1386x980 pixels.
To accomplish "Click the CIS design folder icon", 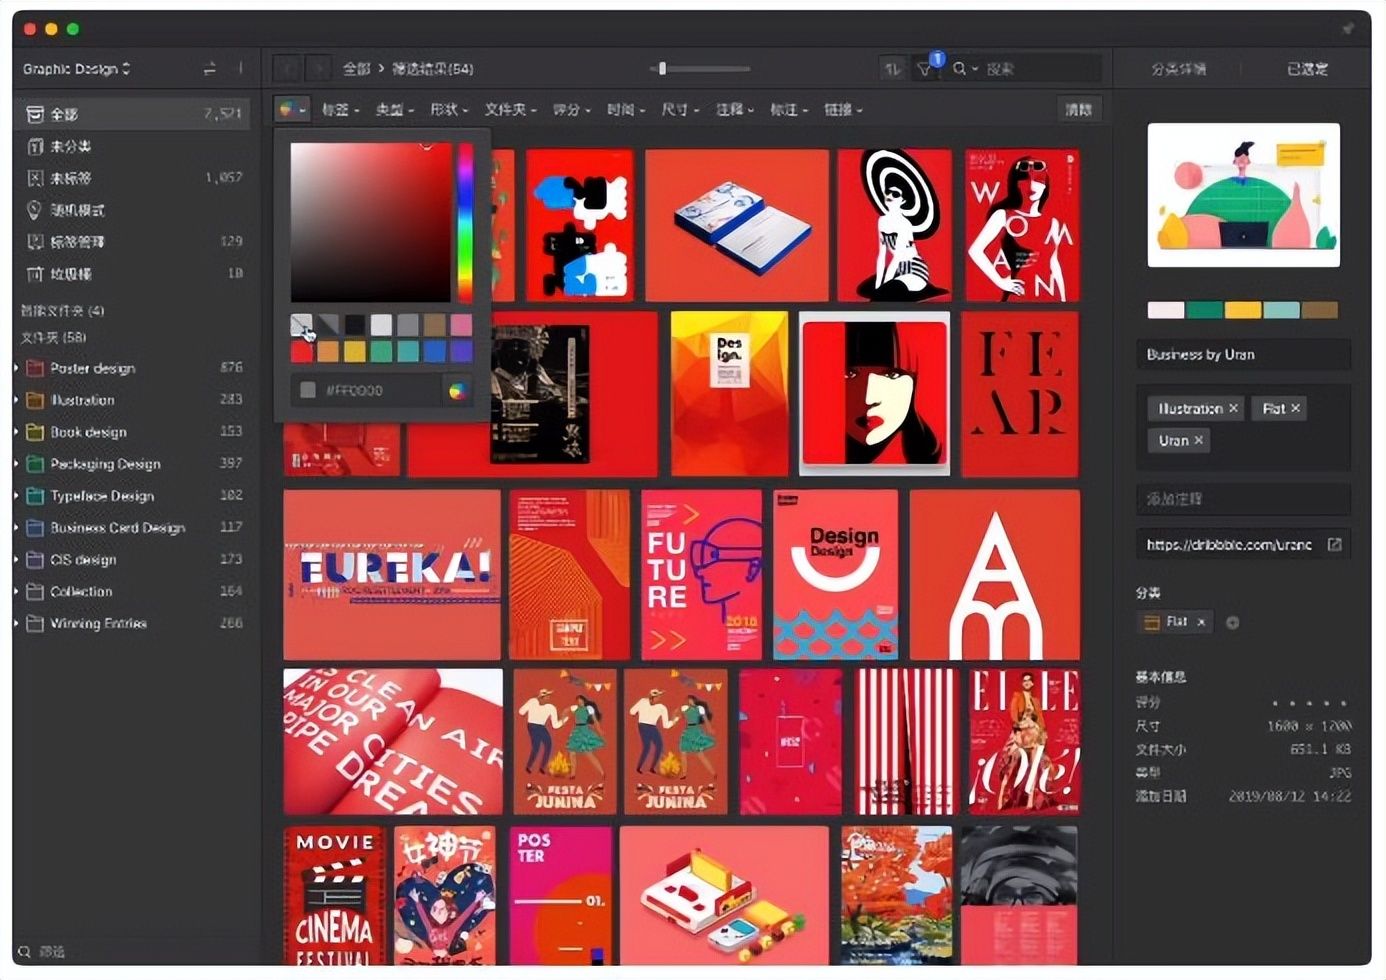I will (35, 560).
